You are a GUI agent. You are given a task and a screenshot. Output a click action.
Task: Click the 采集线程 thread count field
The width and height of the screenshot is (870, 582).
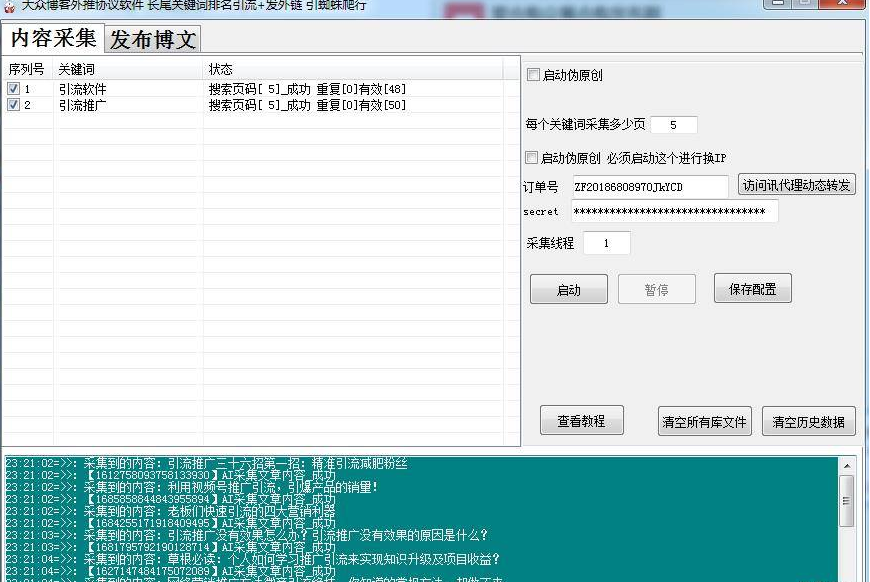(606, 242)
